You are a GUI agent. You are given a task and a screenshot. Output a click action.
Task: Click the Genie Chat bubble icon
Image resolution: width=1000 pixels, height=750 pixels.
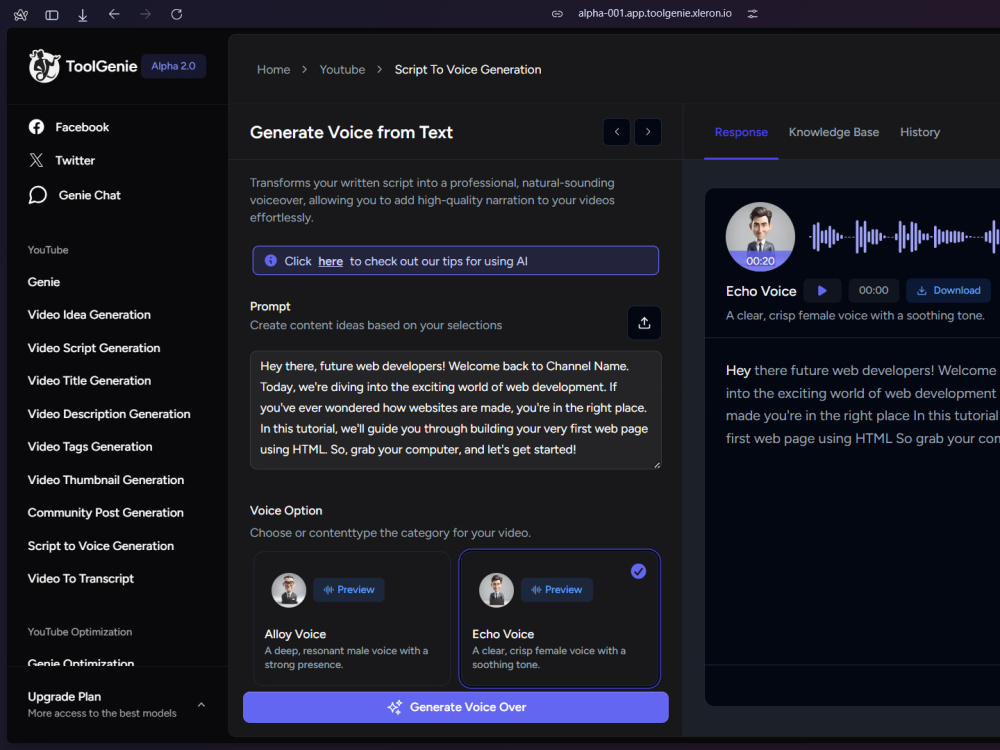tap(38, 195)
